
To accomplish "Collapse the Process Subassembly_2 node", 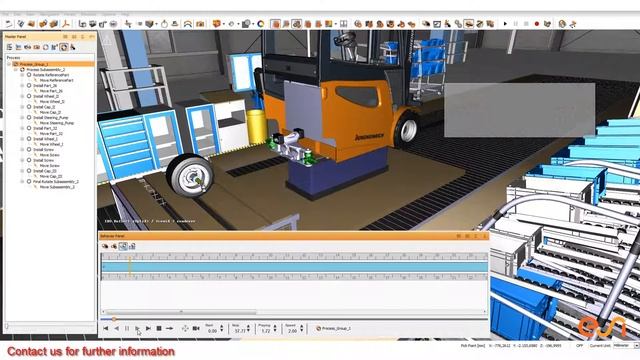I will [16, 70].
